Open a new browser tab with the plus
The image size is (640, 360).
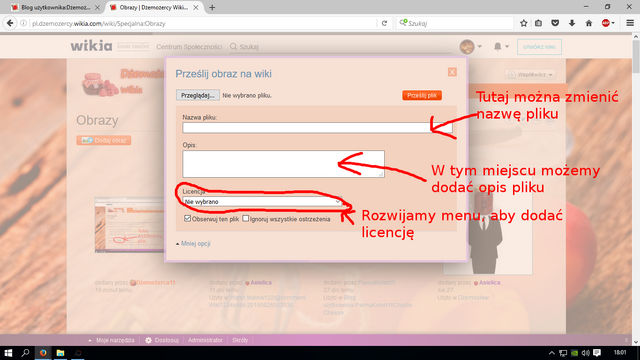(x=212, y=7)
